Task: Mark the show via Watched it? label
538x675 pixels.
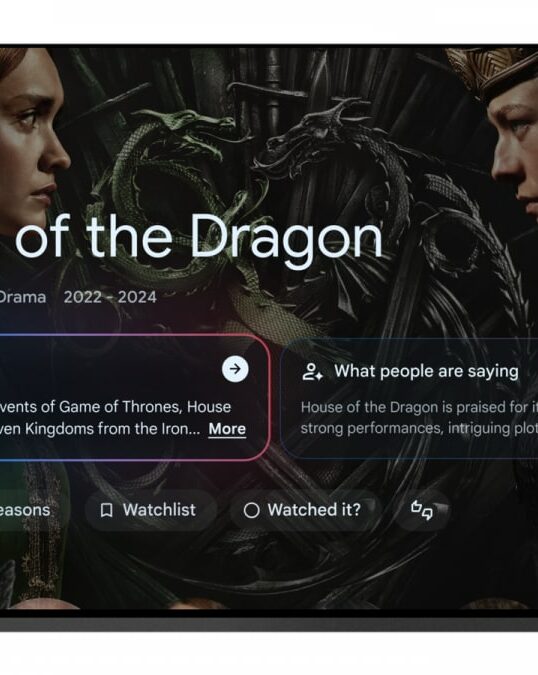Action: click(314, 510)
